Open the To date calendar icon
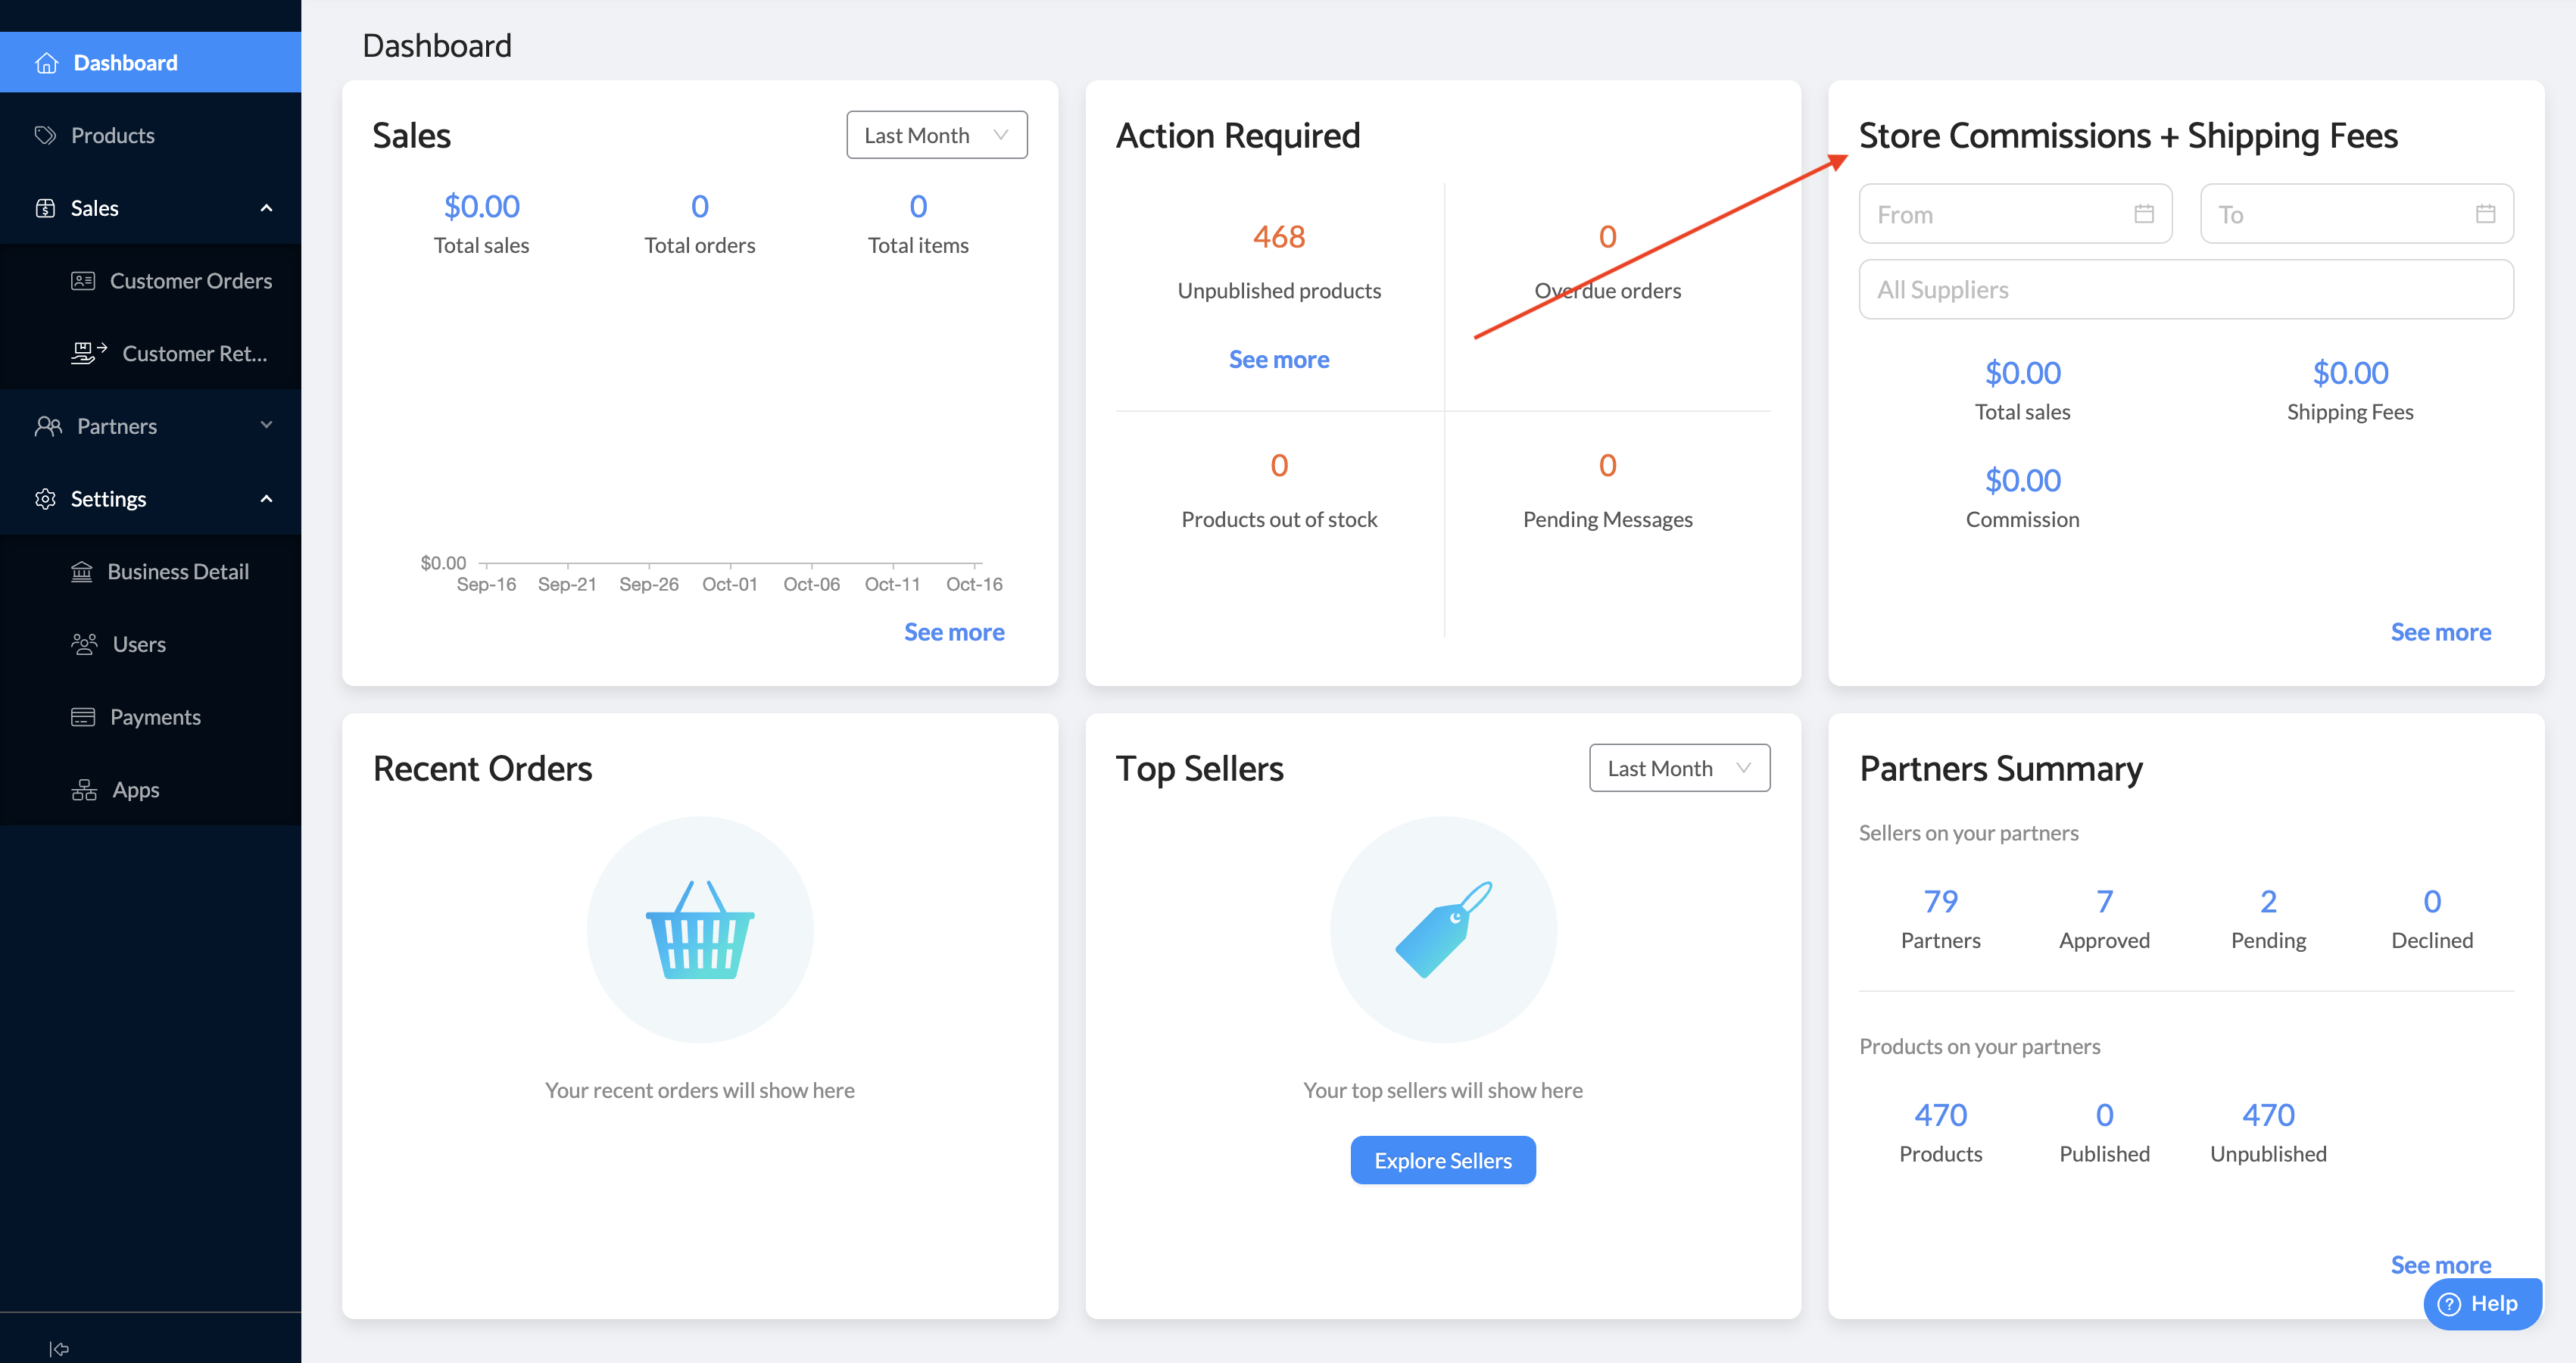The width and height of the screenshot is (2576, 1363). tap(2485, 214)
